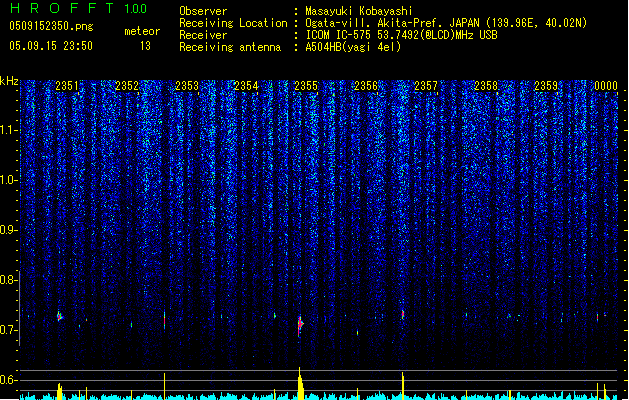The image size is (629, 400).
Task: Click the 0509152350.png filename
Action: tap(51, 26)
